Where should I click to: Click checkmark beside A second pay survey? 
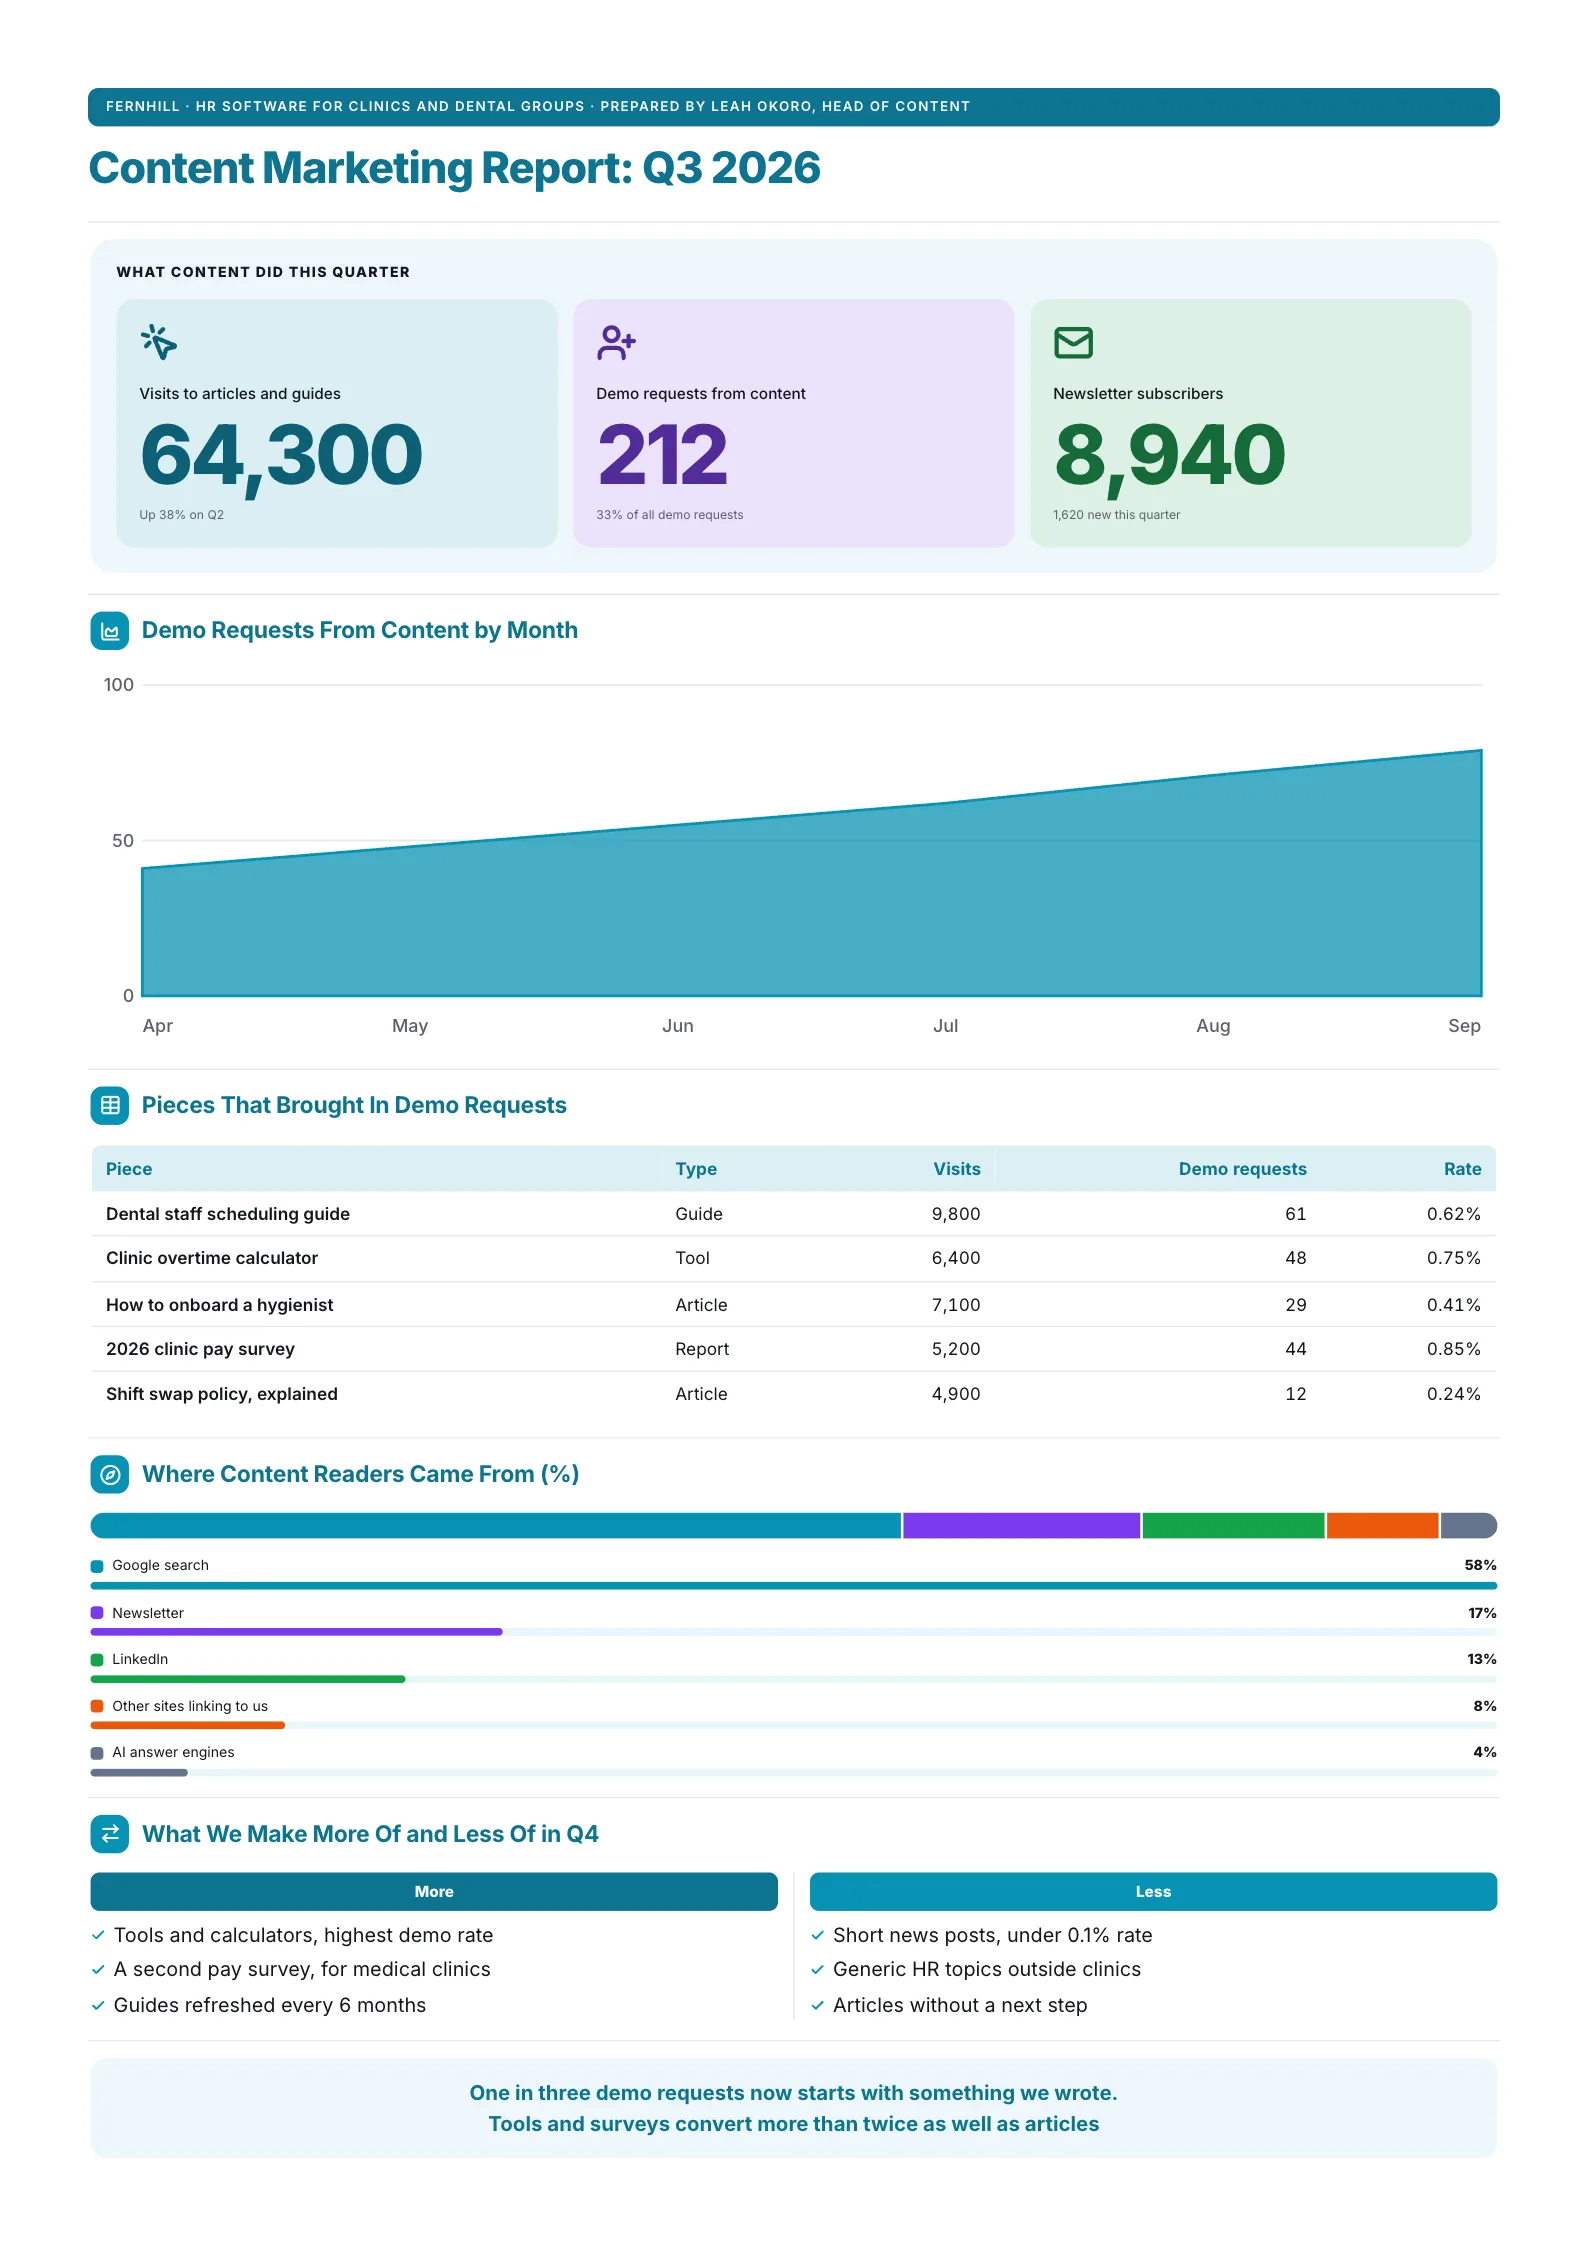coord(98,1969)
